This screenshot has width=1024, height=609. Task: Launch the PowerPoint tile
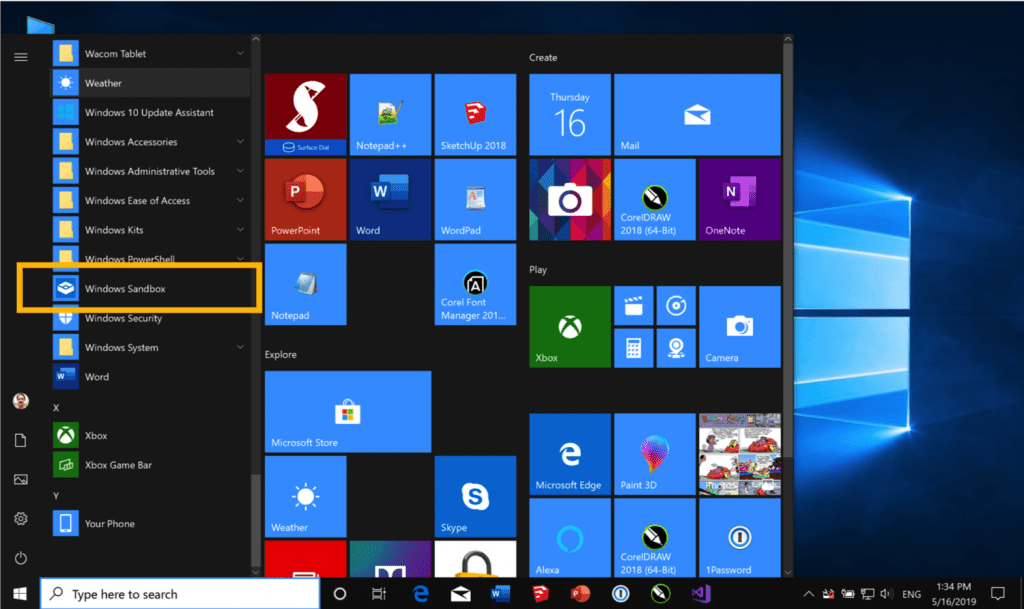coord(306,199)
